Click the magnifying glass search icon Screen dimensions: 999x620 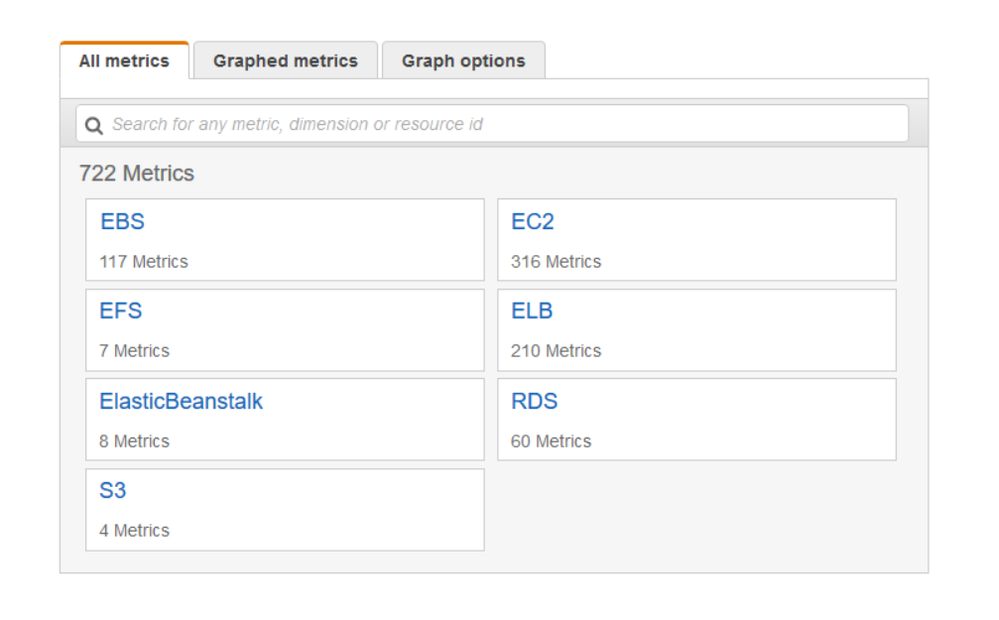[94, 125]
